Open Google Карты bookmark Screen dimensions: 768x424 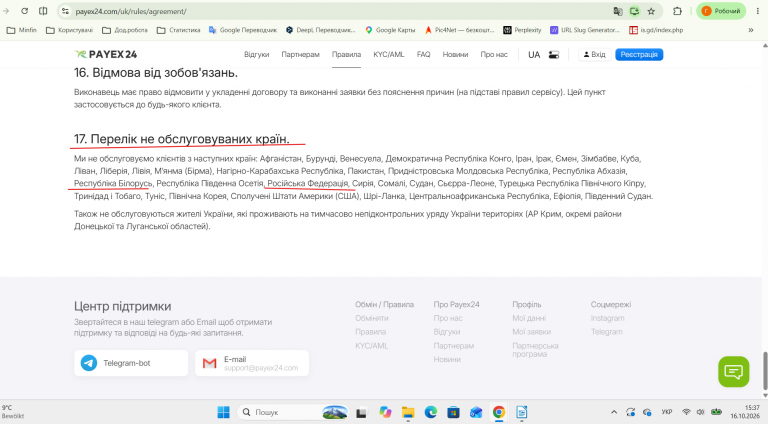390,30
